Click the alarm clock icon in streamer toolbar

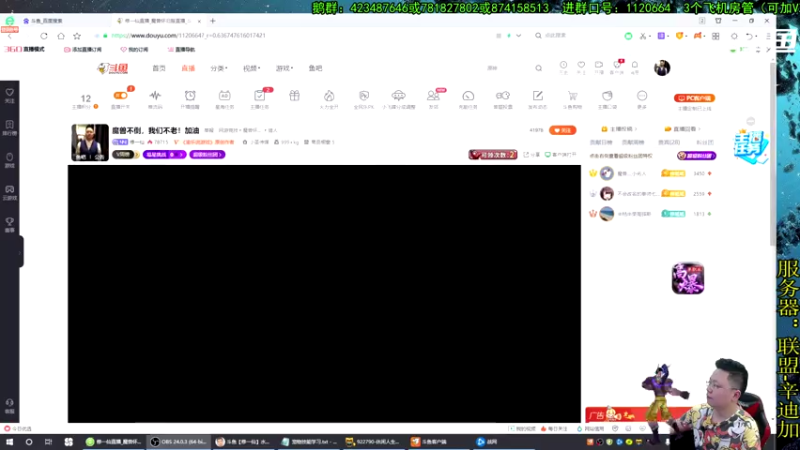point(190,95)
